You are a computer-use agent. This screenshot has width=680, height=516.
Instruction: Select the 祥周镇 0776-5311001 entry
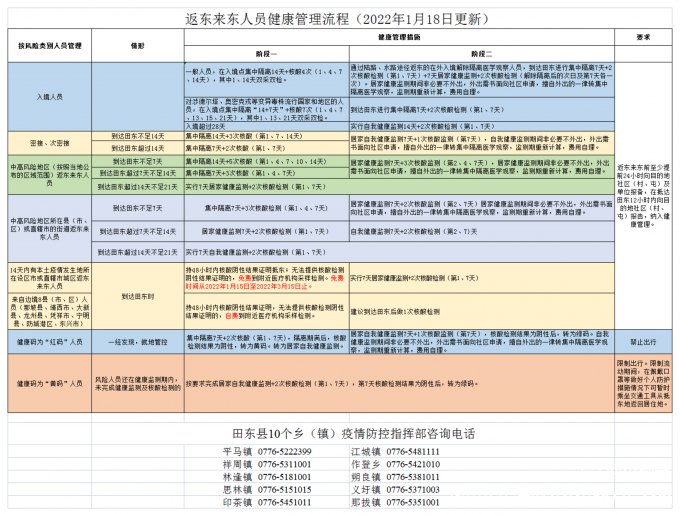265,465
